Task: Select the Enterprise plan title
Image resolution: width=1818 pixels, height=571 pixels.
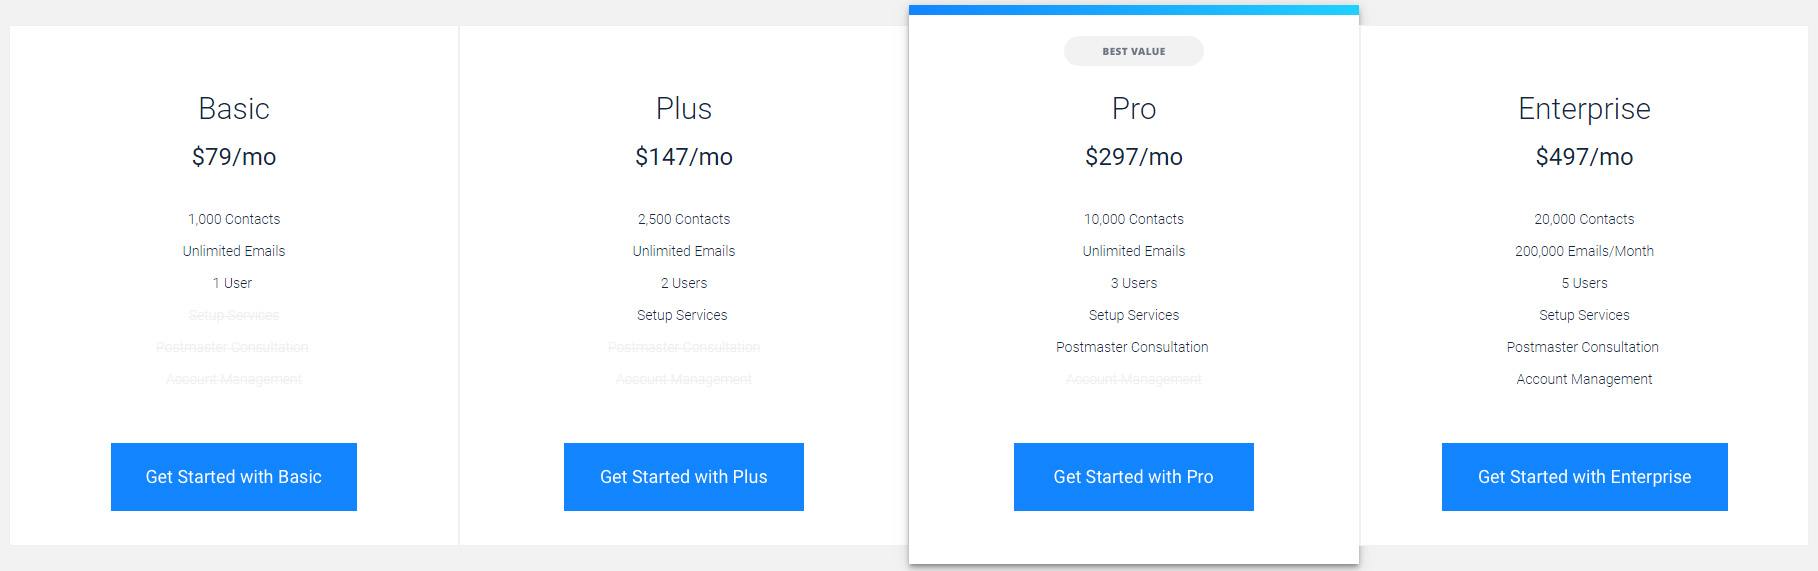Action: click(x=1584, y=108)
